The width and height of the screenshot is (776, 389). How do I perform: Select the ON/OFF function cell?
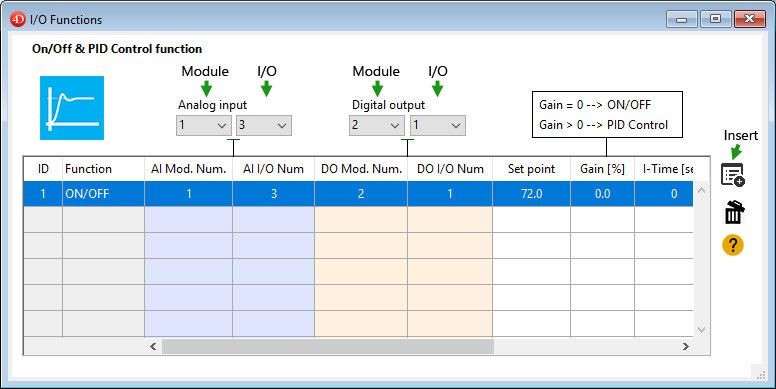click(x=103, y=194)
